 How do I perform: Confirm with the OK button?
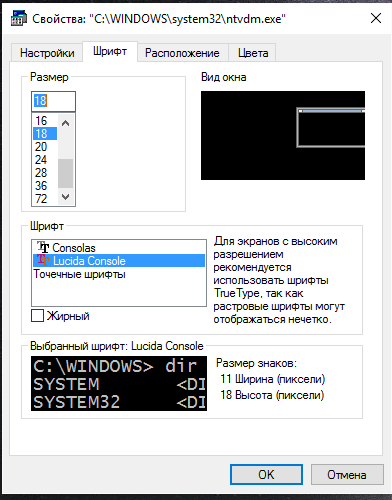click(266, 474)
